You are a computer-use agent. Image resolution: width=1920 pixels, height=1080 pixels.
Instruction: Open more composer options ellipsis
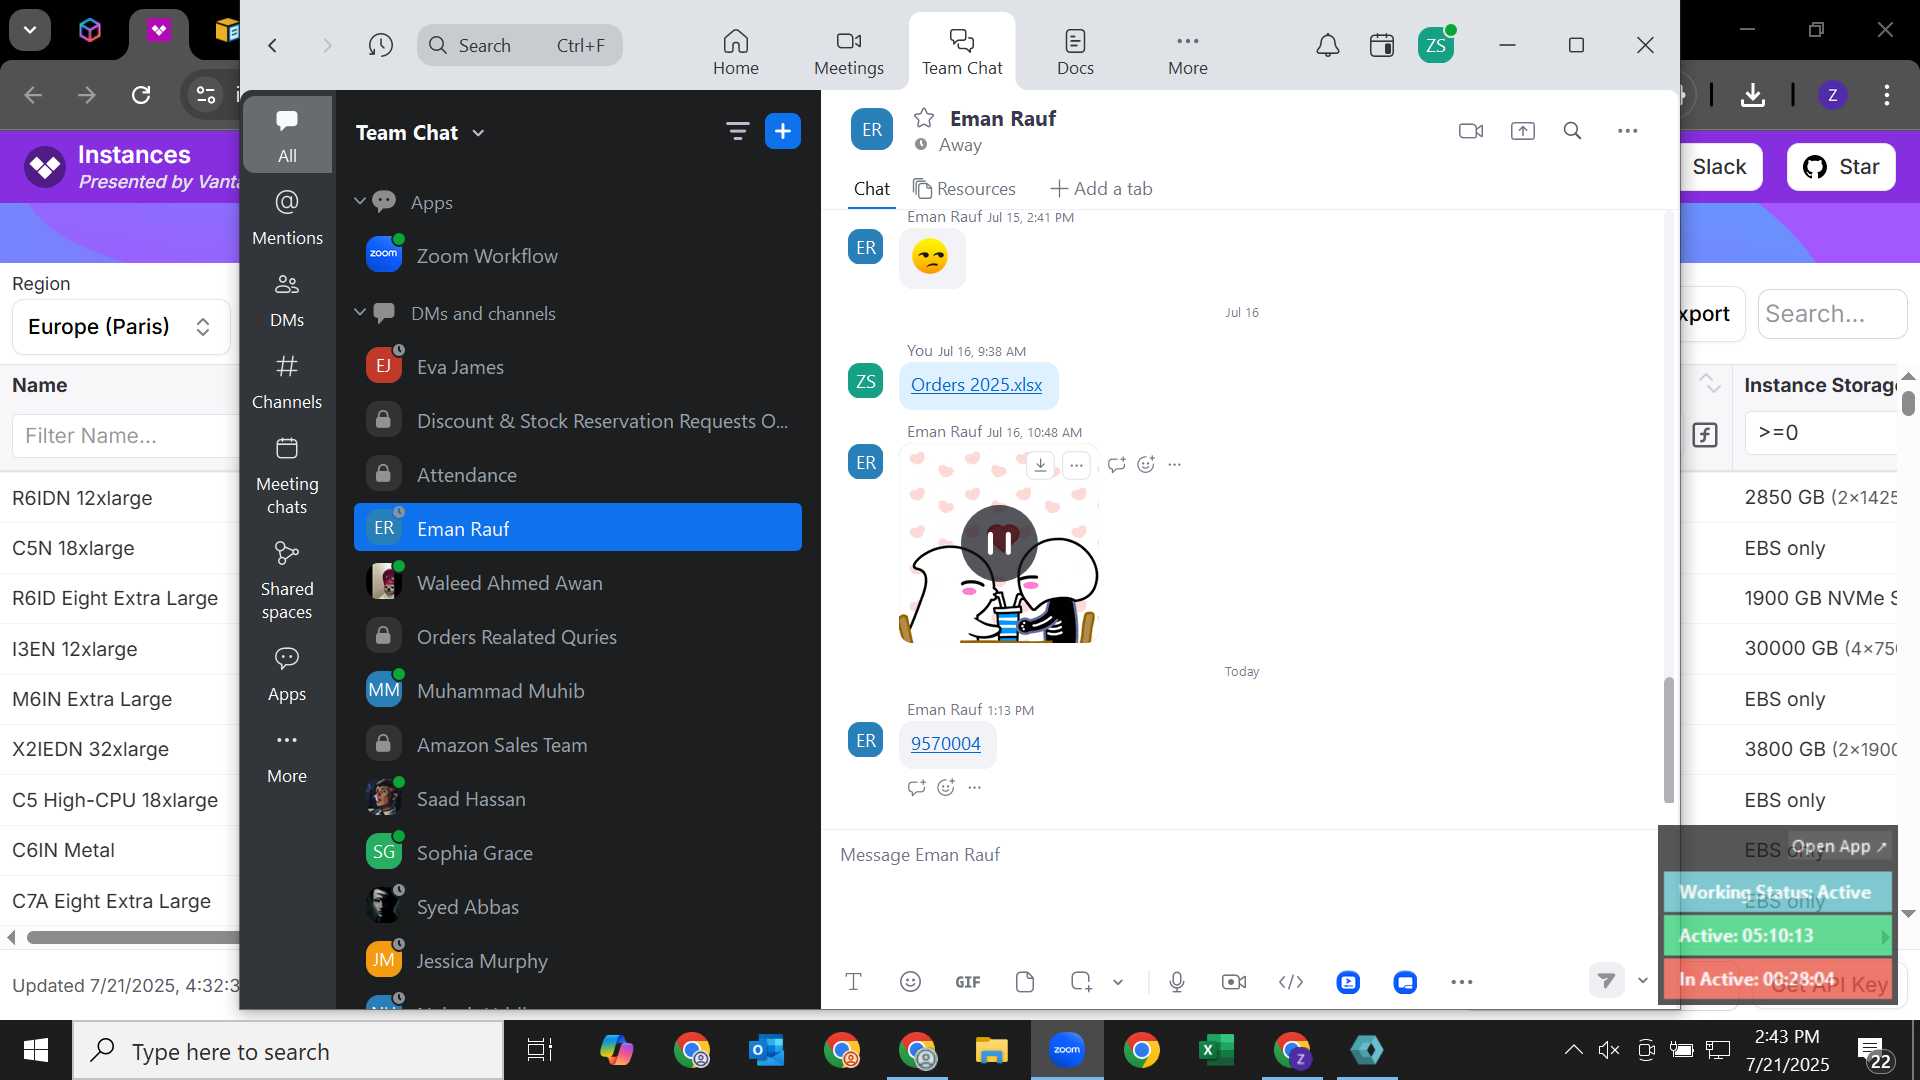1461,982
